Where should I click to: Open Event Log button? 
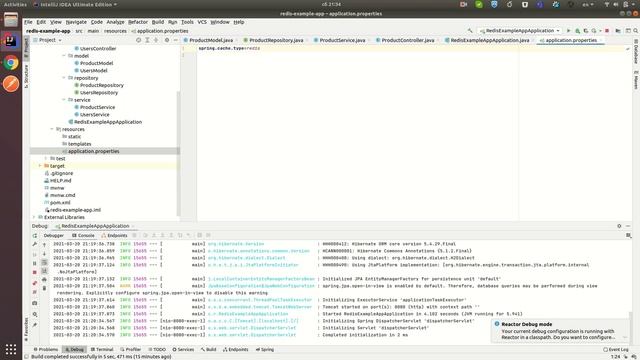tap(616, 349)
